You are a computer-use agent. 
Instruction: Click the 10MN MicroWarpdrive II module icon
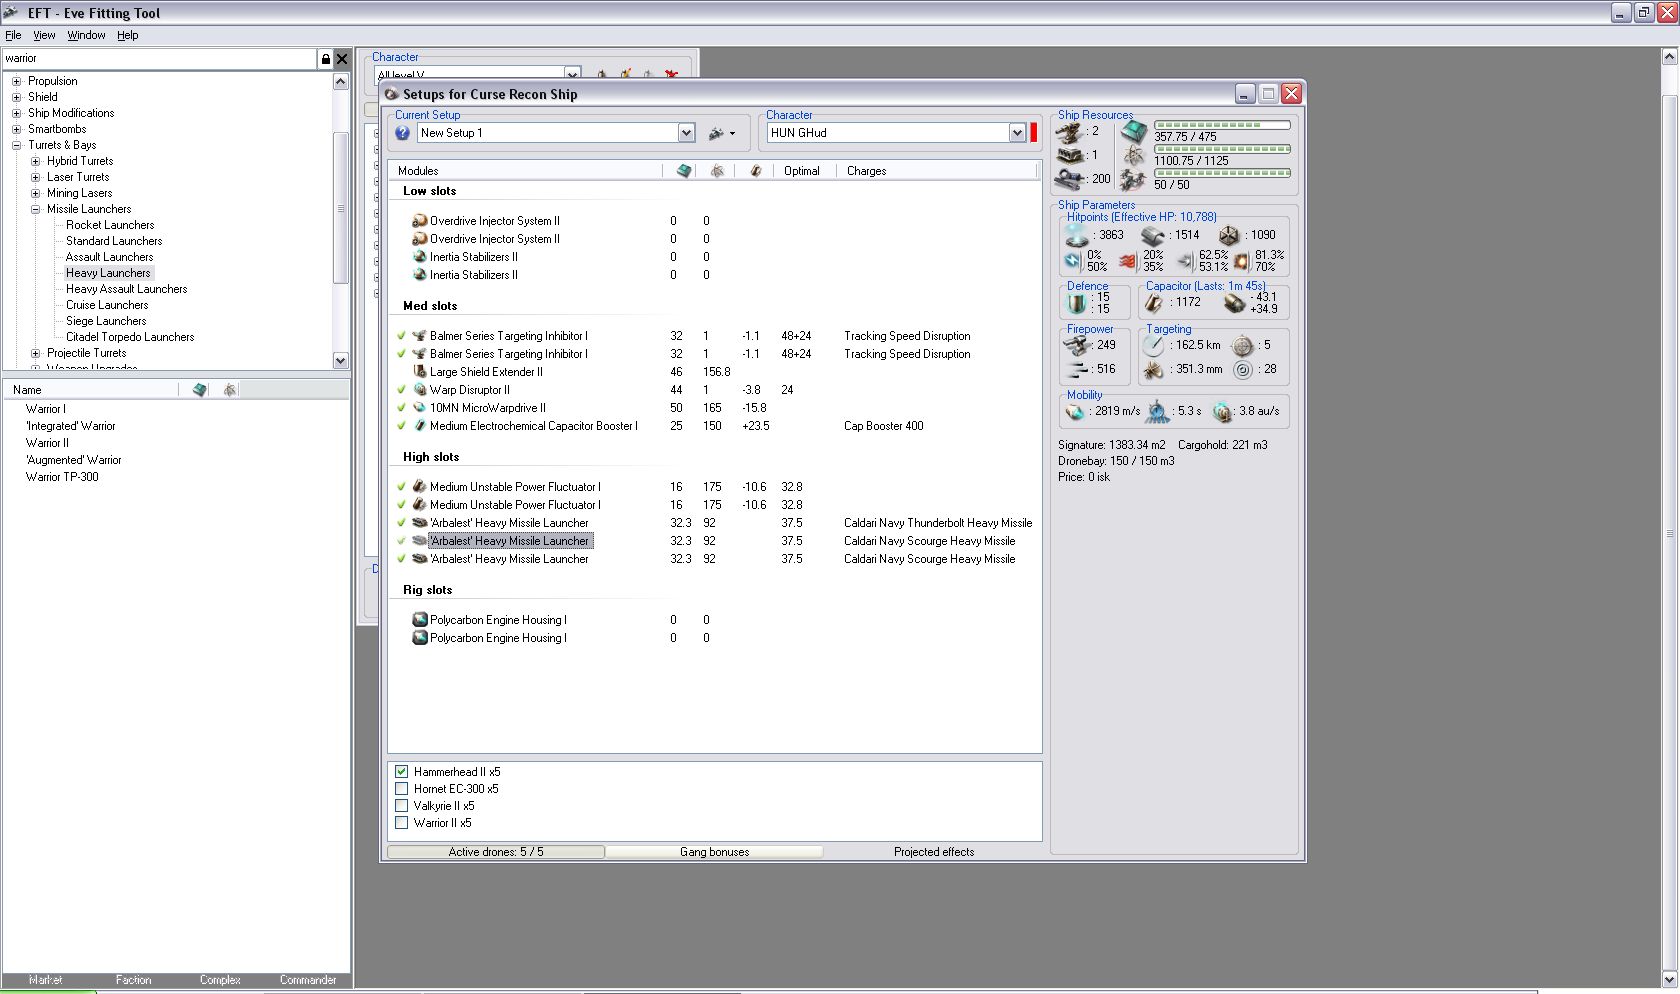click(x=420, y=408)
